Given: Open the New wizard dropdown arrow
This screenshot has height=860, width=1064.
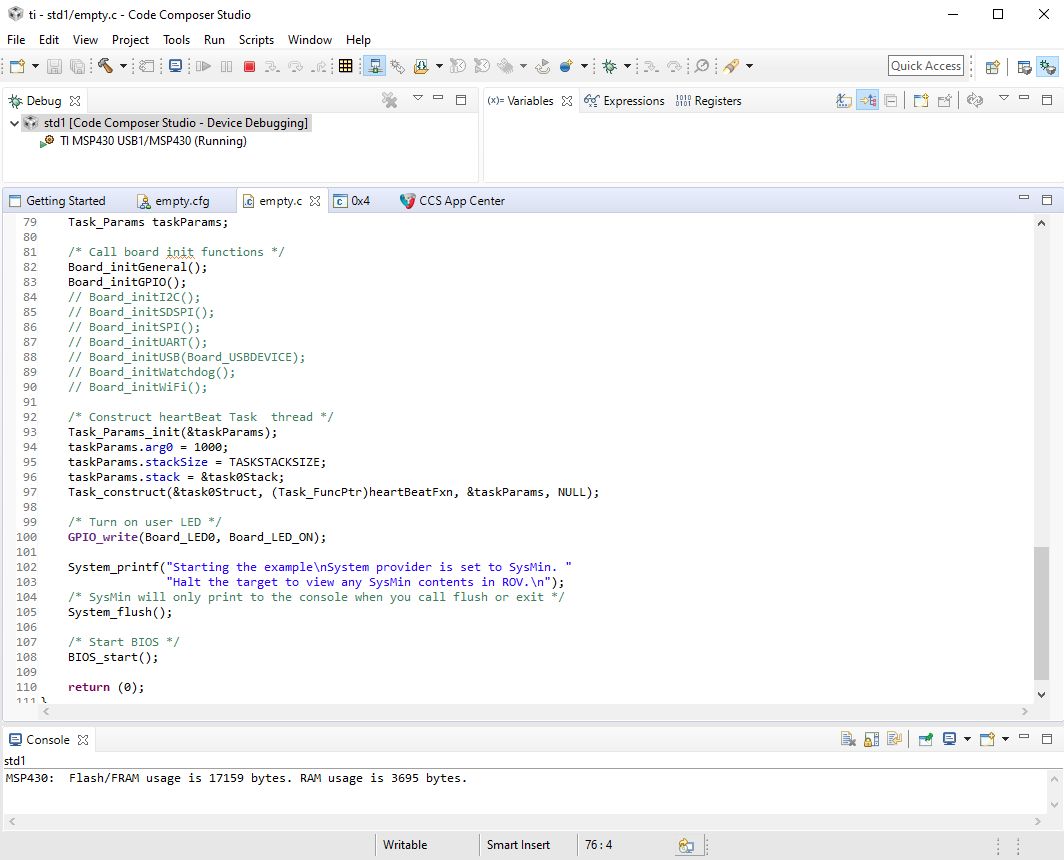Looking at the screenshot, I should pos(35,67).
